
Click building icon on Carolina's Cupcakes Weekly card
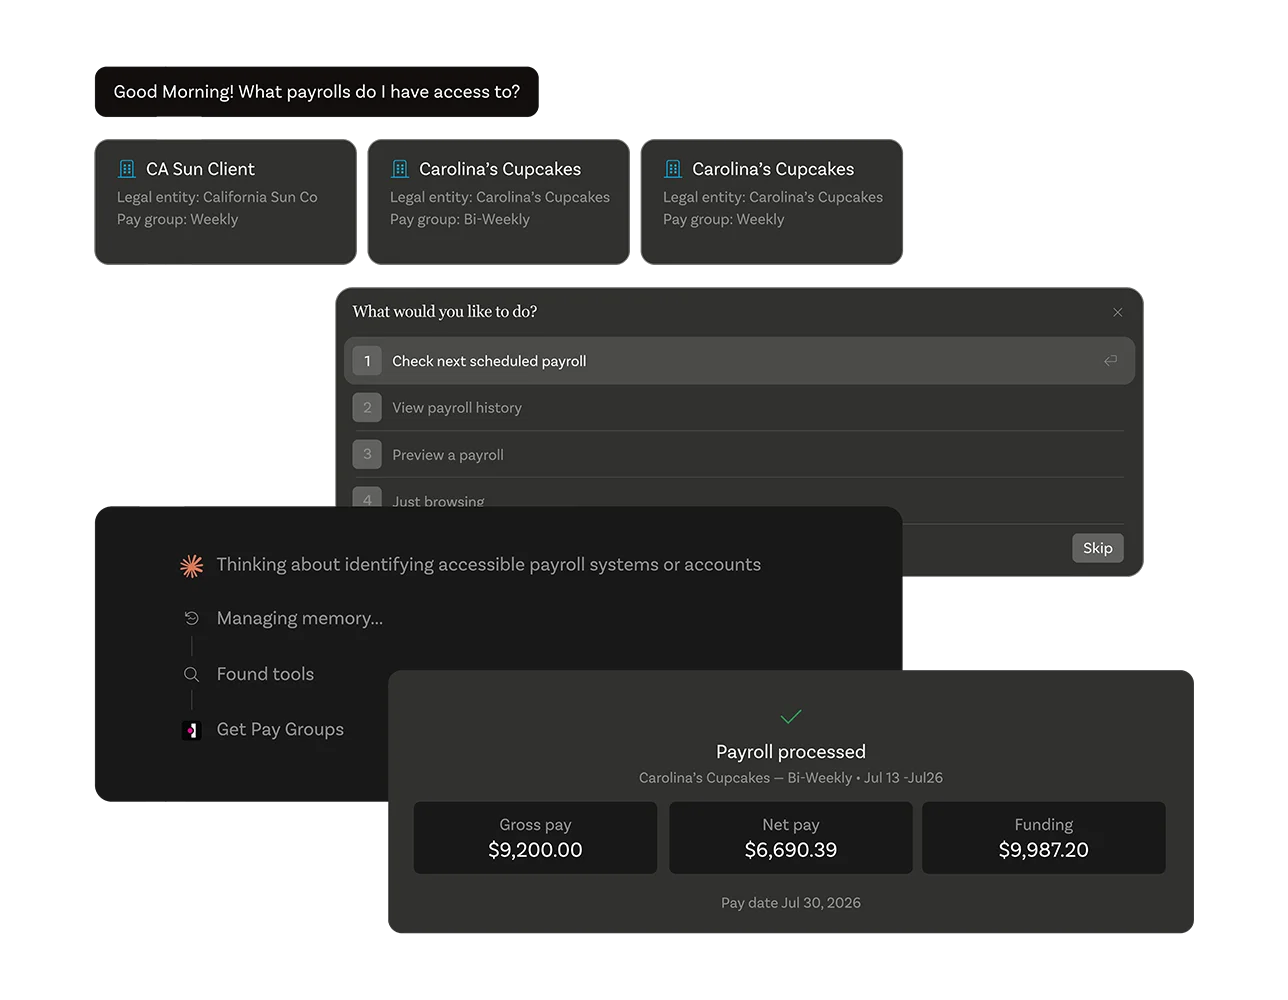tap(673, 169)
